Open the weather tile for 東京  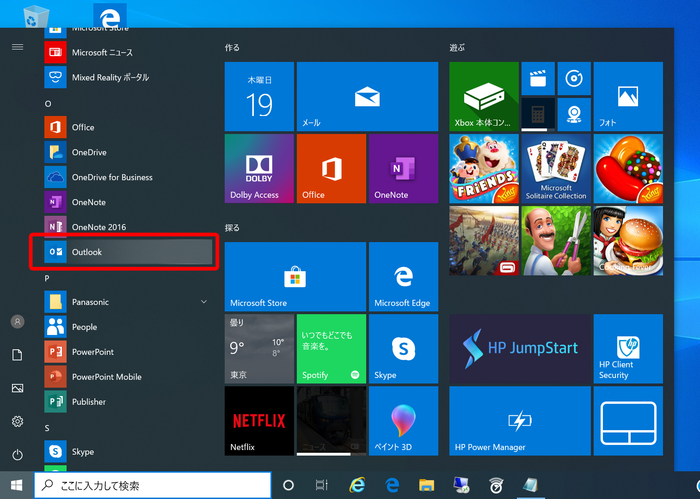[259, 349]
